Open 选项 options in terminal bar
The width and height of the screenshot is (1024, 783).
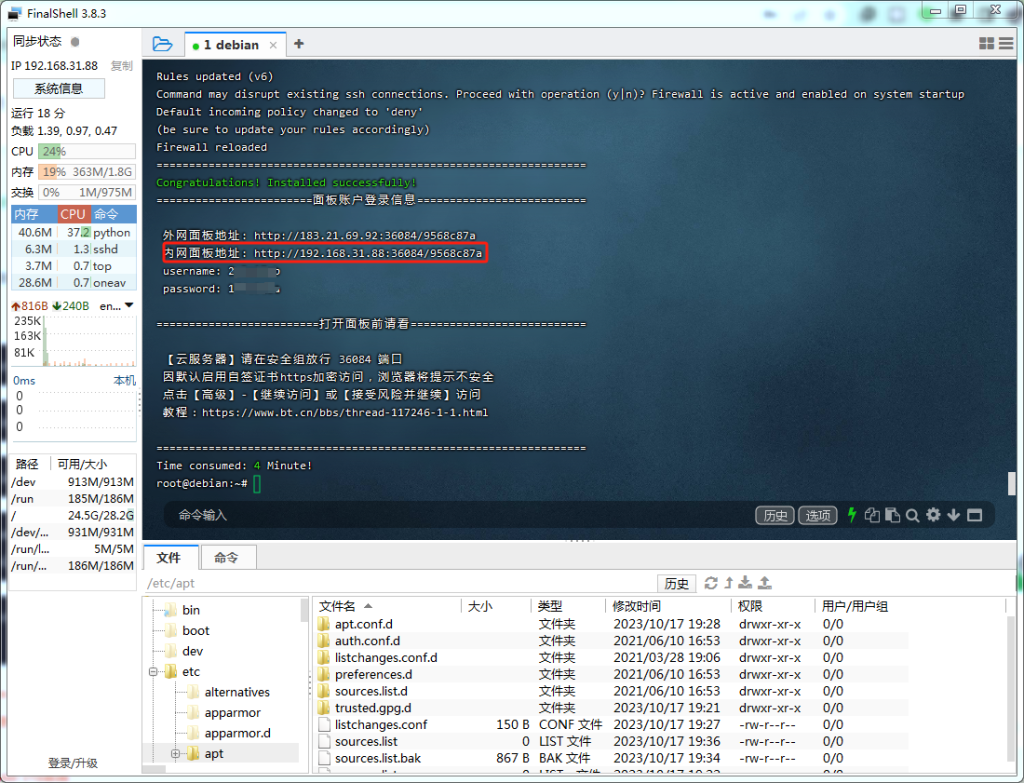click(x=818, y=515)
